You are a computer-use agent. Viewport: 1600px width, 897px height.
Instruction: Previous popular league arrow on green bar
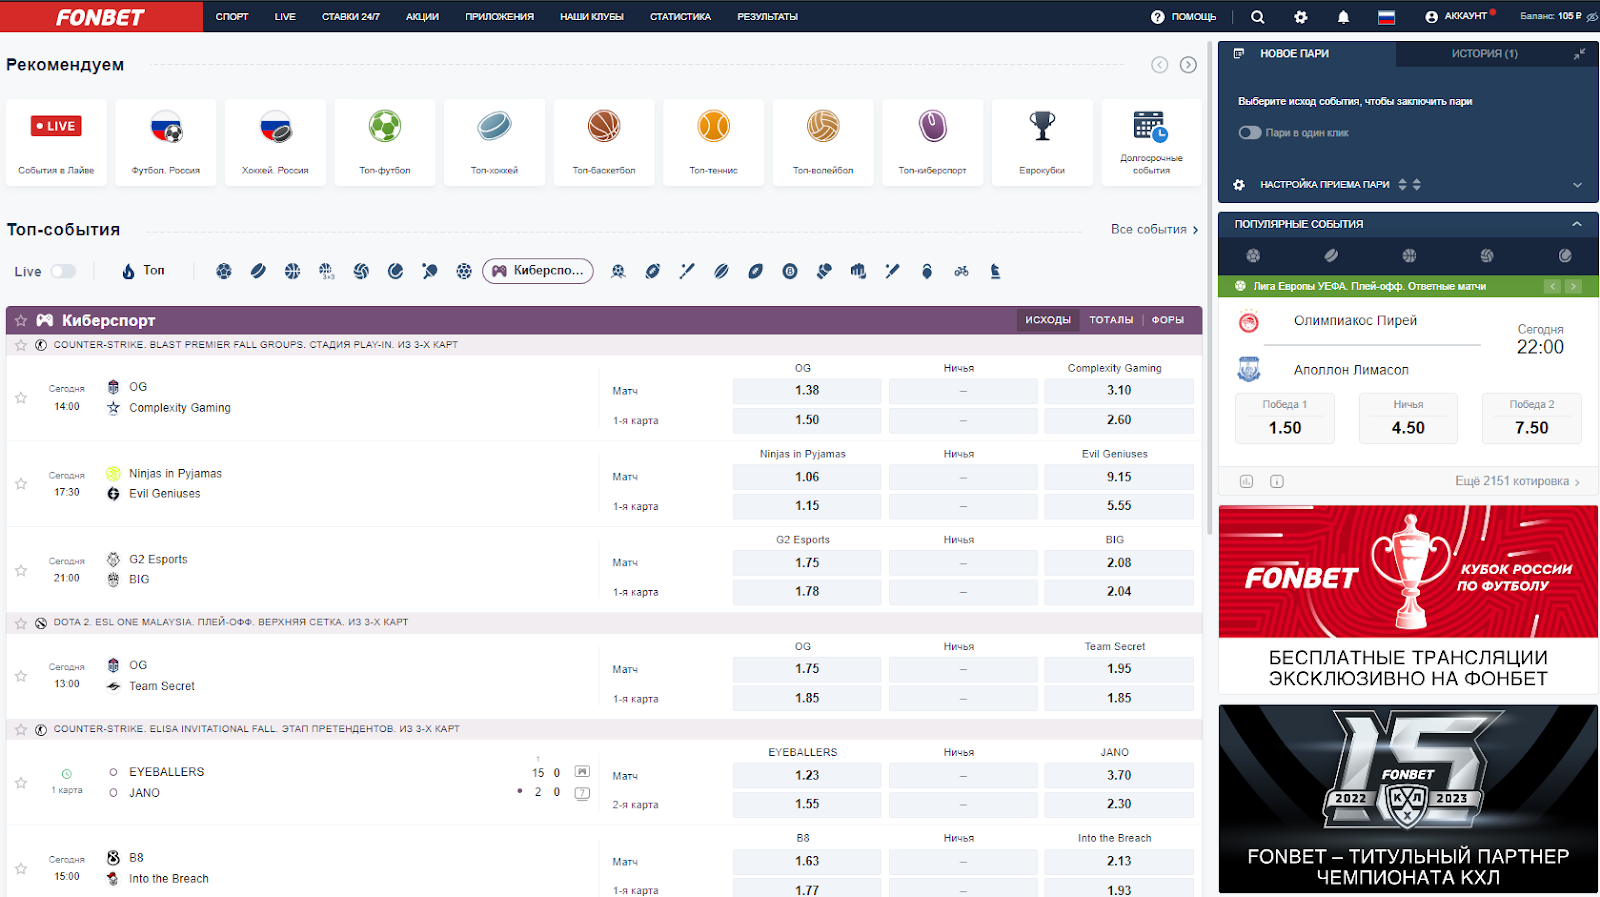(1552, 286)
